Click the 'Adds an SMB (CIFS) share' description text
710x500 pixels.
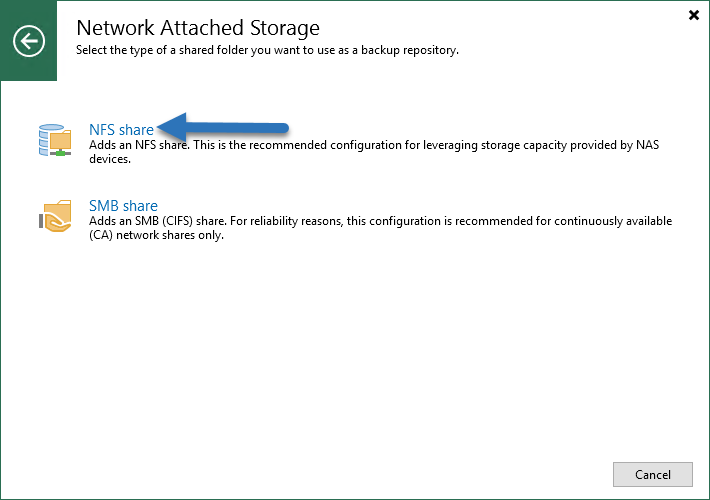380,228
